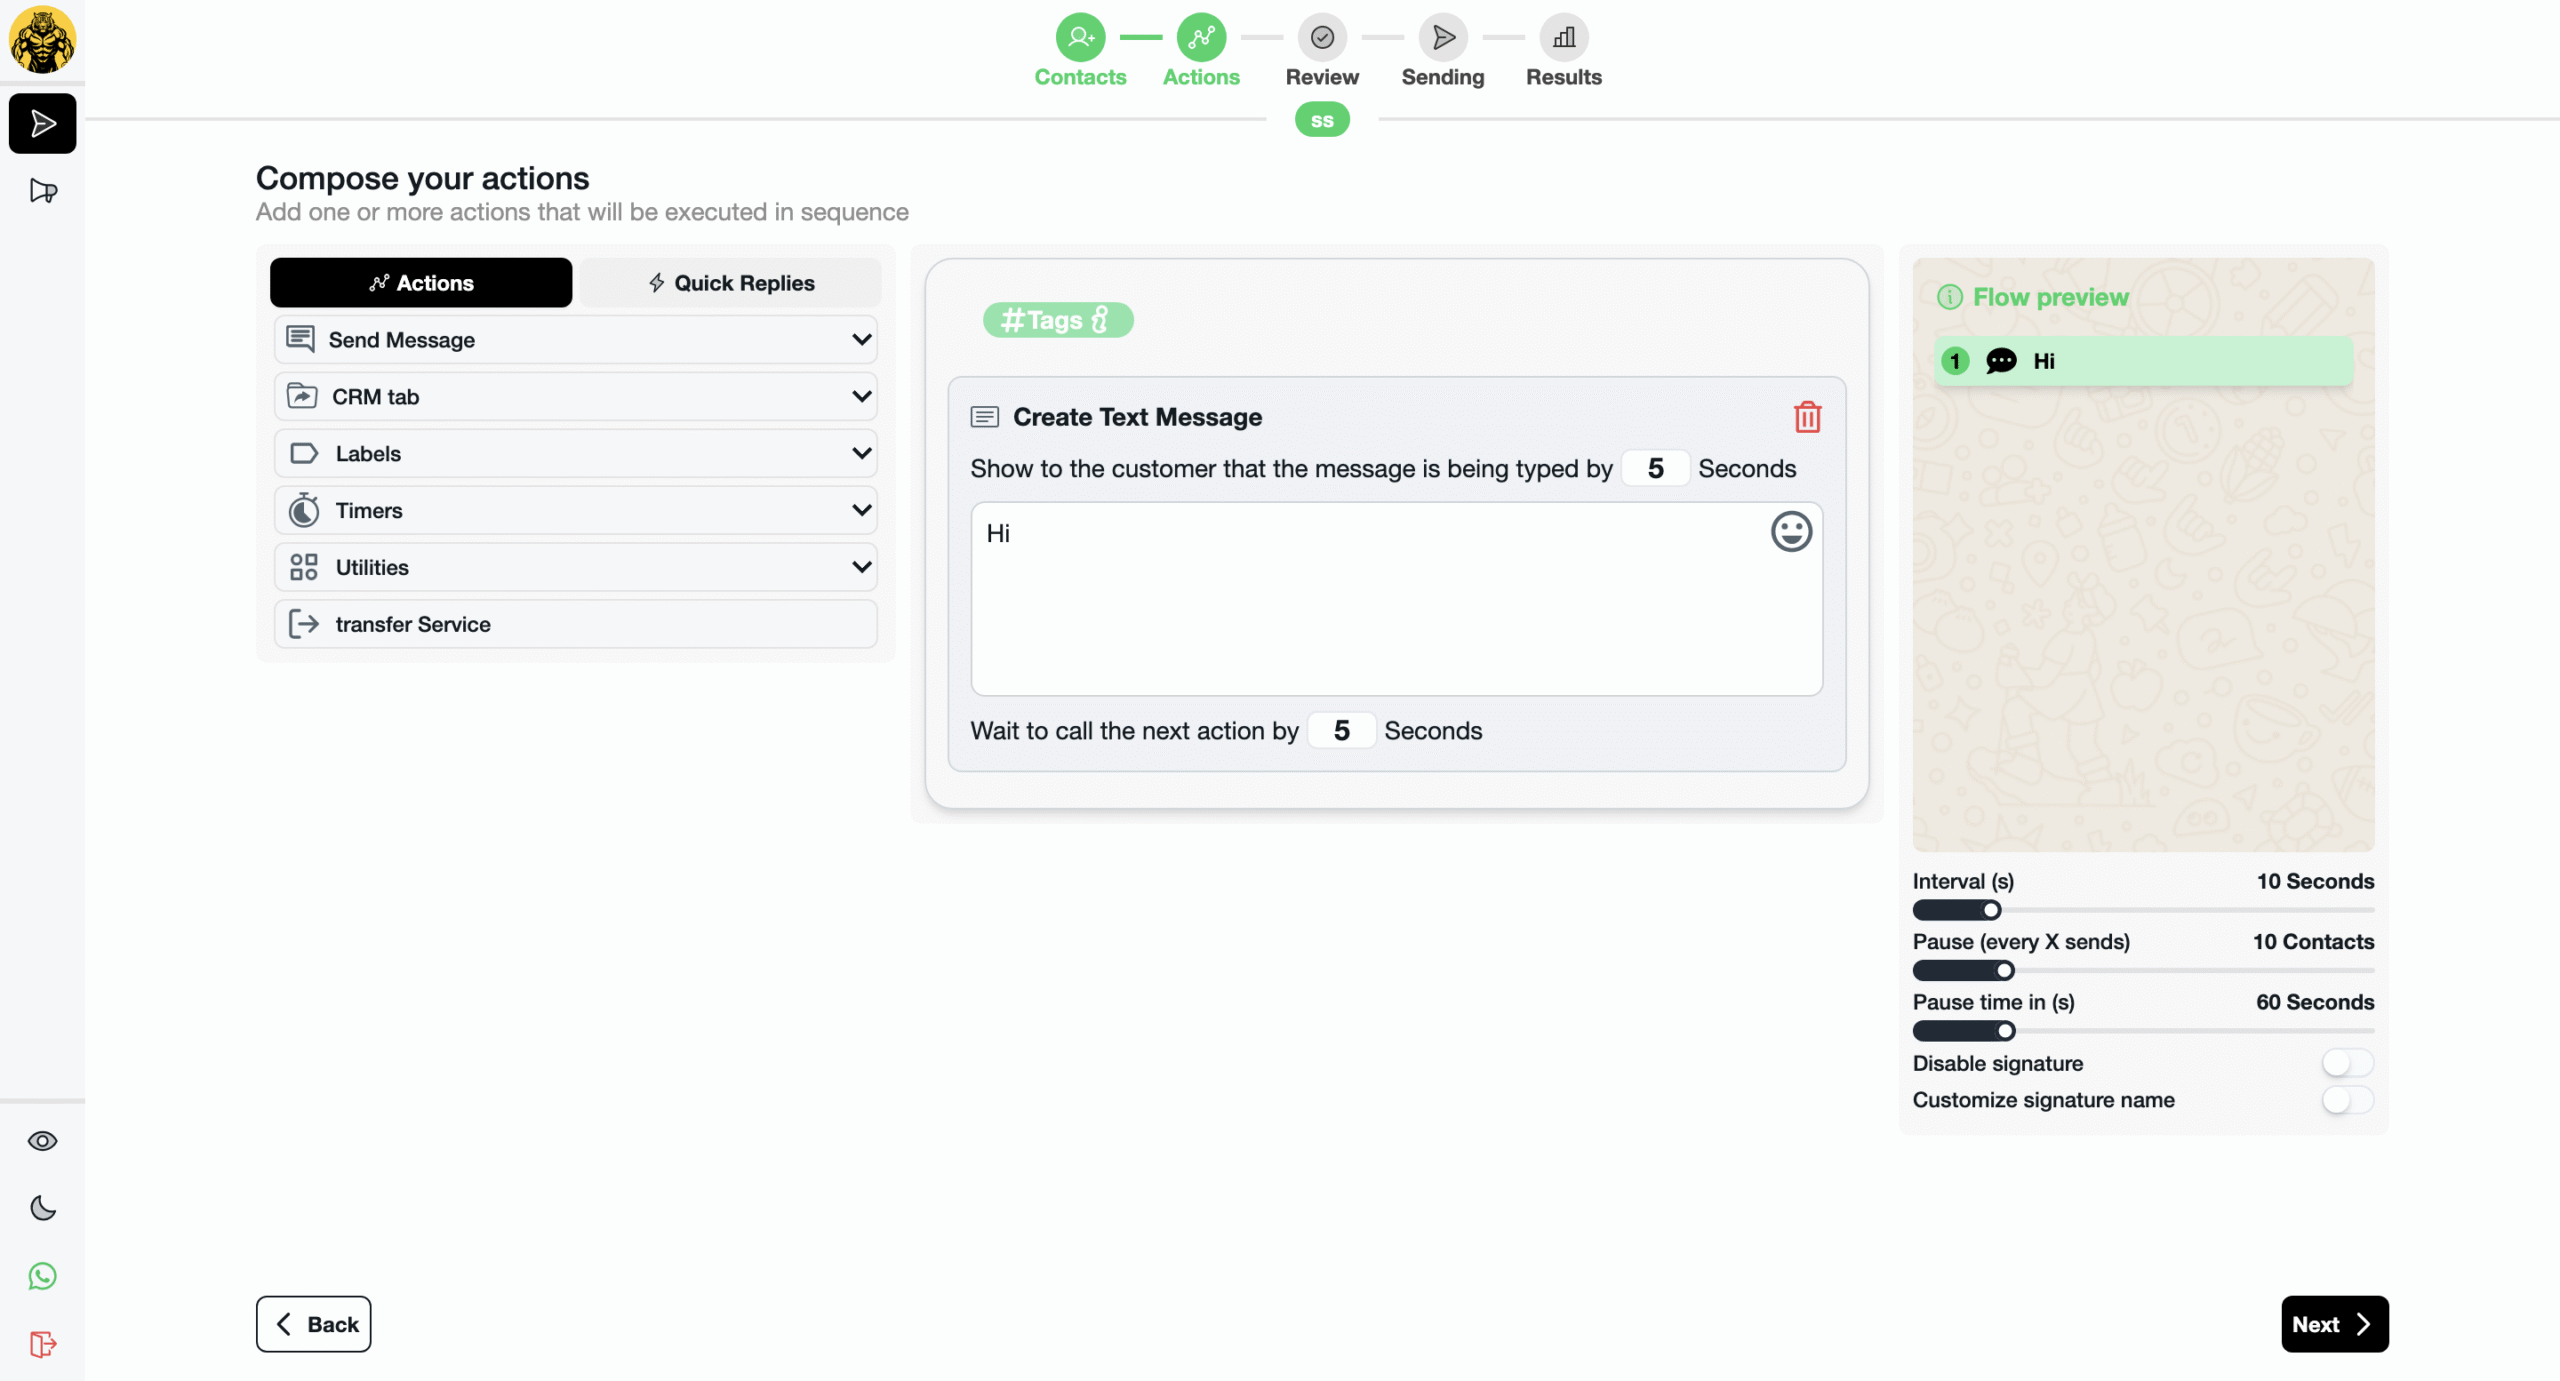This screenshot has height=1381, width=2560.
Task: Click the Back button
Action: coord(313,1324)
